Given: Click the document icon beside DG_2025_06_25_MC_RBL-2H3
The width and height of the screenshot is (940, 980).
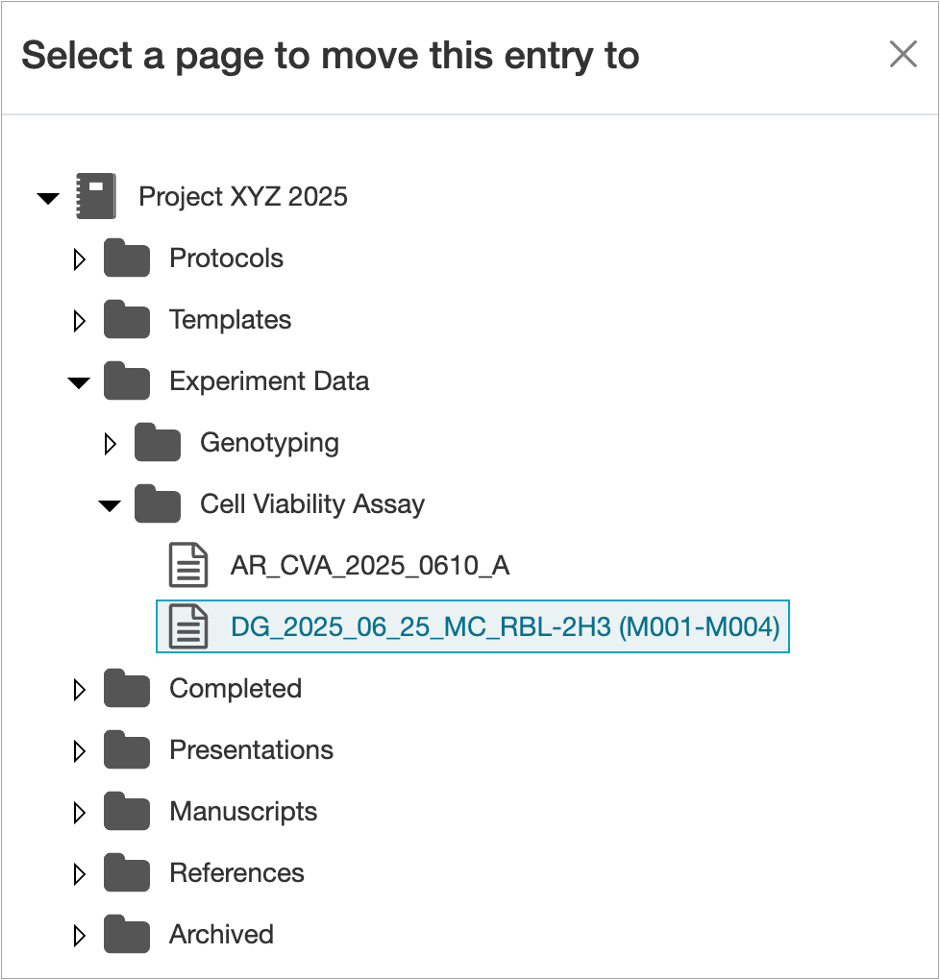Looking at the screenshot, I should (188, 627).
